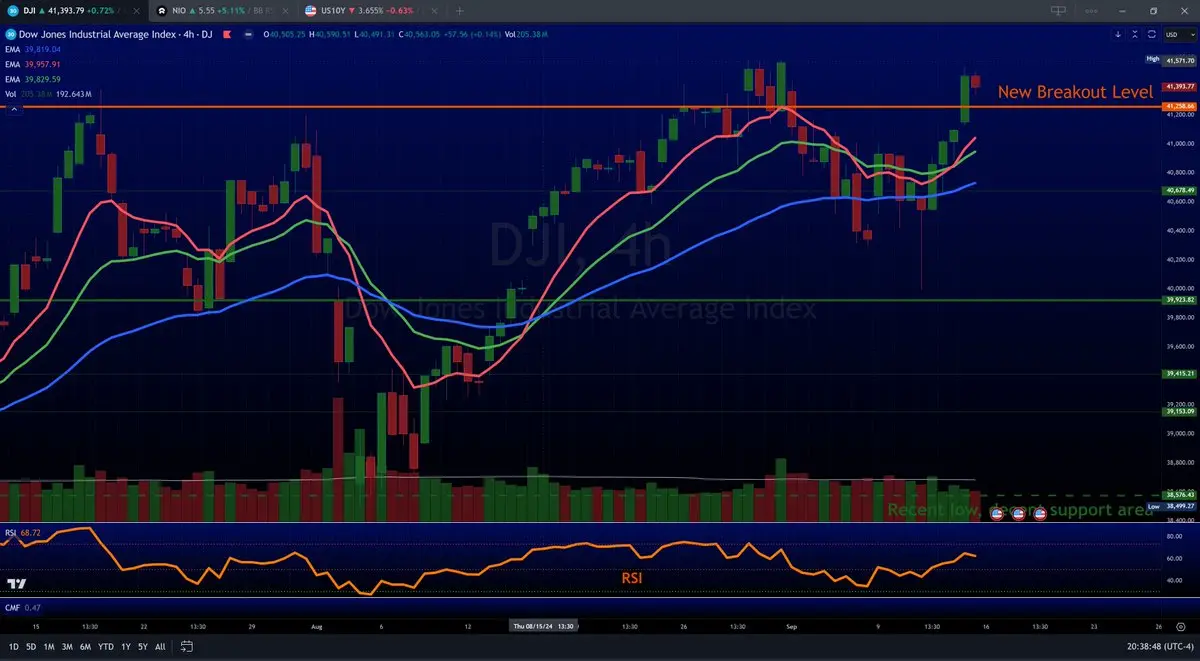Click the first US flag event marker
Image resolution: width=1200 pixels, height=661 pixels.
click(996, 513)
